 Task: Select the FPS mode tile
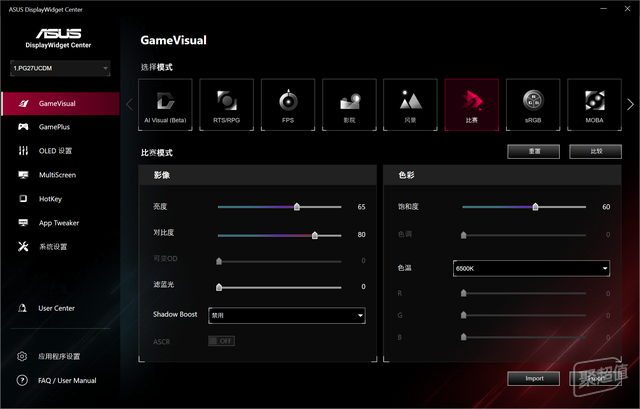tap(288, 105)
